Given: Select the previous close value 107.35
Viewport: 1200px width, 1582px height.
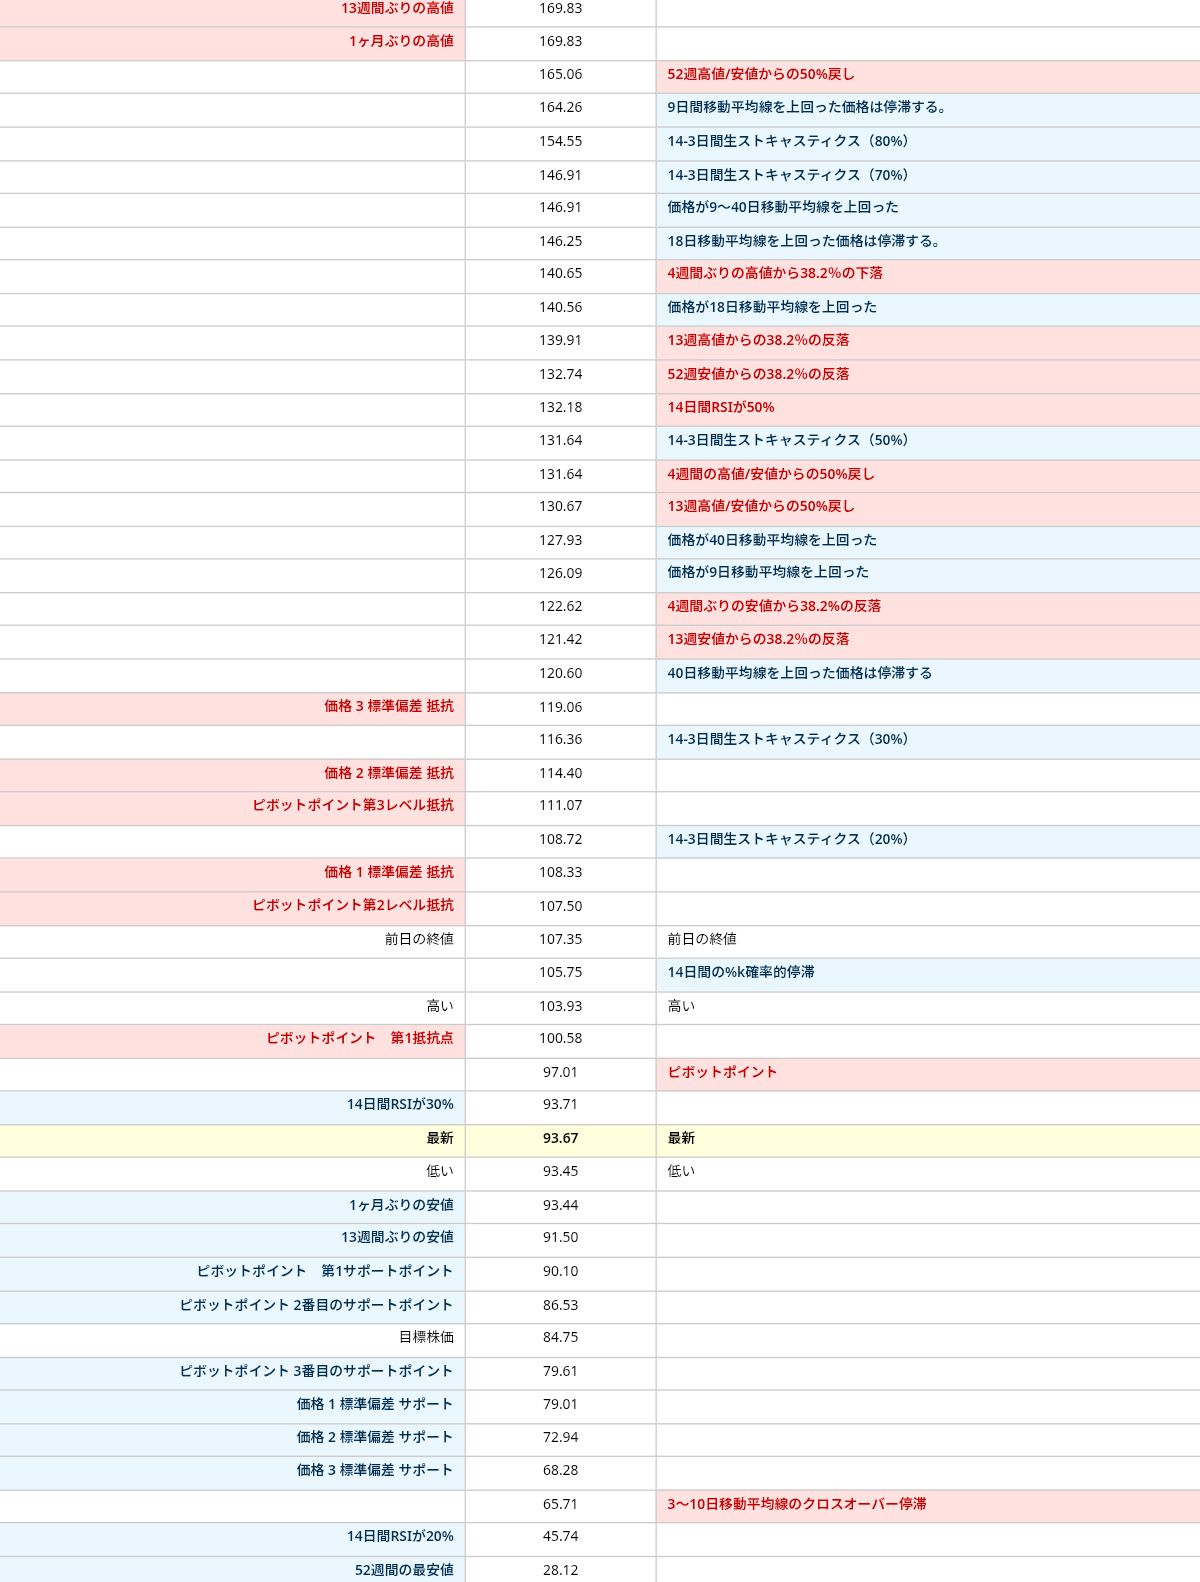Looking at the screenshot, I should coord(560,939).
